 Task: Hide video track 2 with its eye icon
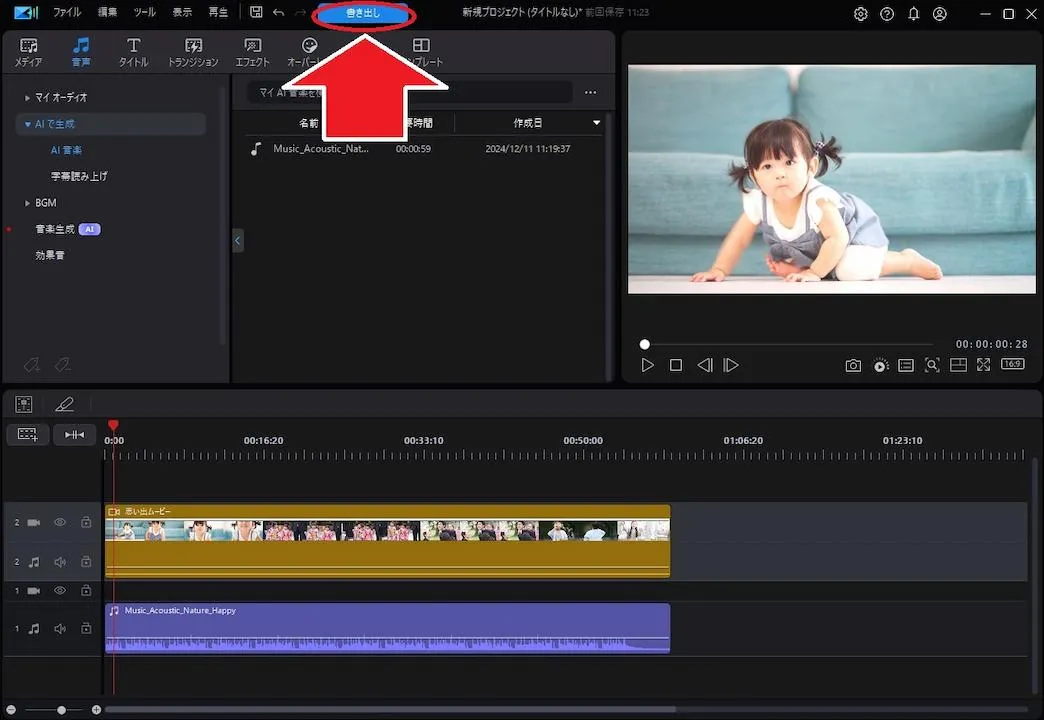click(x=59, y=522)
